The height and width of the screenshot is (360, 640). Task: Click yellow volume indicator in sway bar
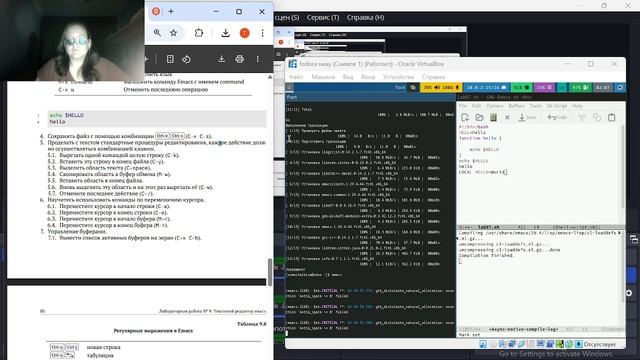coord(440,87)
